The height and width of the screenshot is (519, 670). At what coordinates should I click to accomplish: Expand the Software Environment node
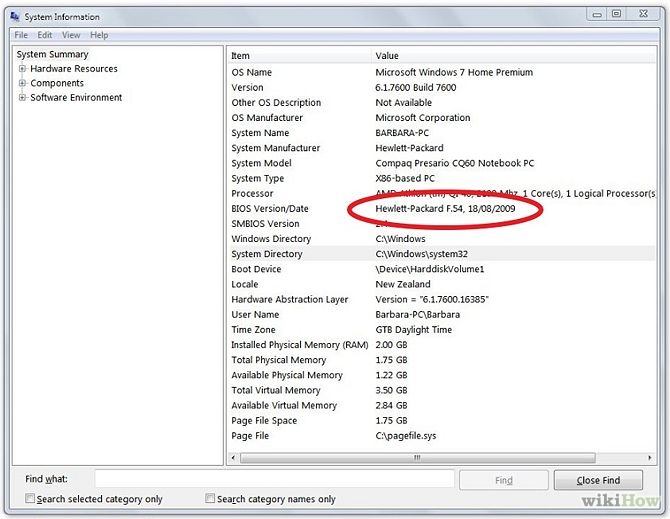[22, 97]
